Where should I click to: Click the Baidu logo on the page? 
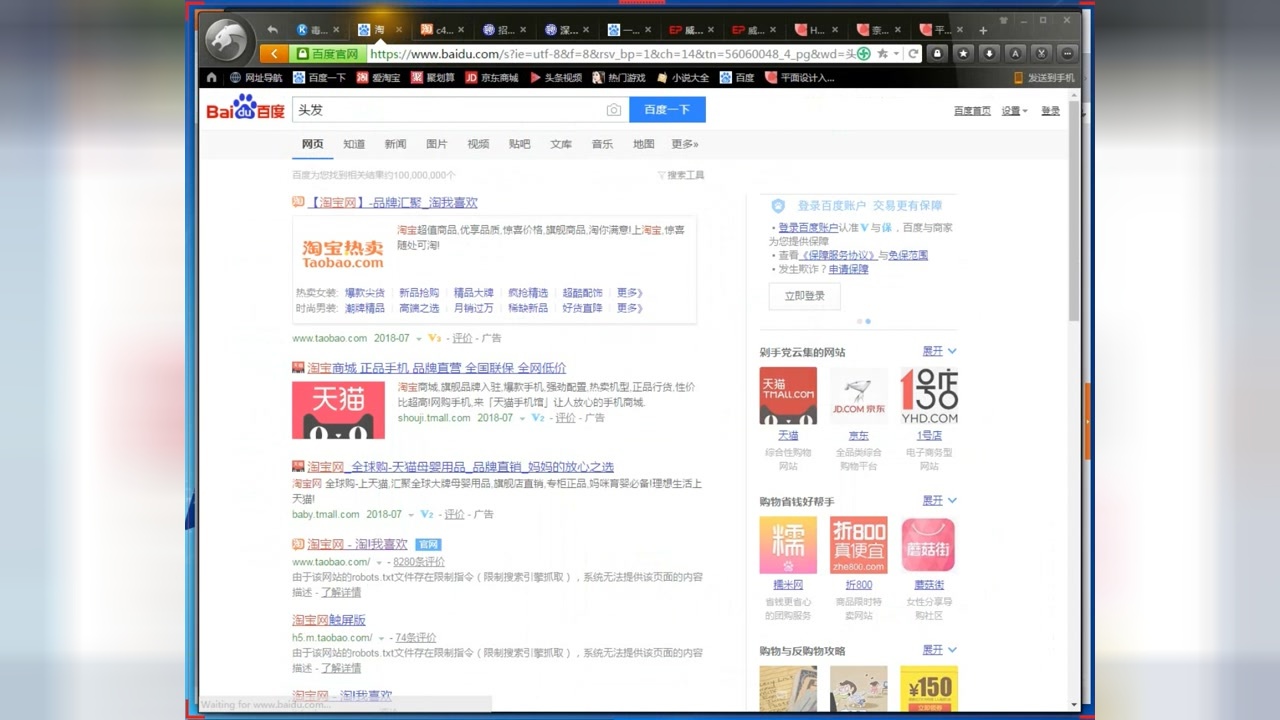click(246, 108)
